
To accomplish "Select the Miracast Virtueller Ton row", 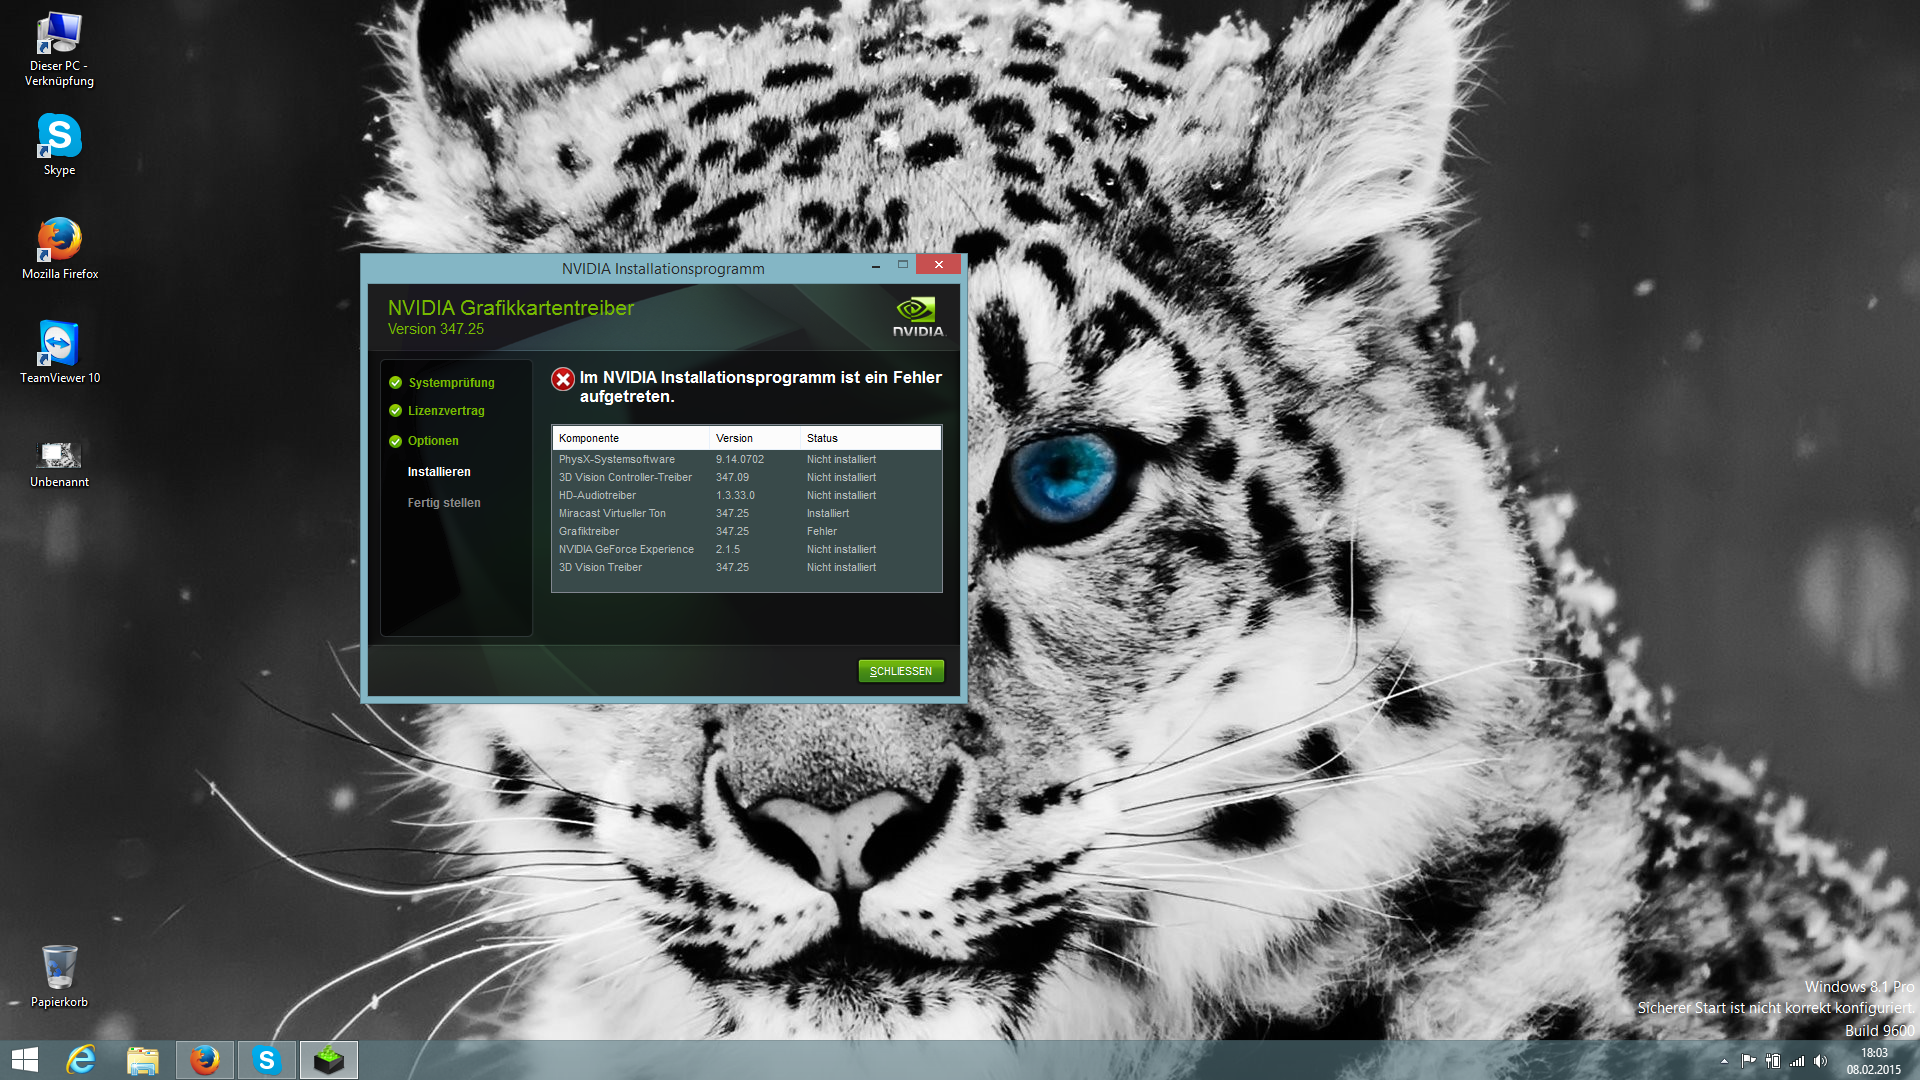I will point(747,513).
